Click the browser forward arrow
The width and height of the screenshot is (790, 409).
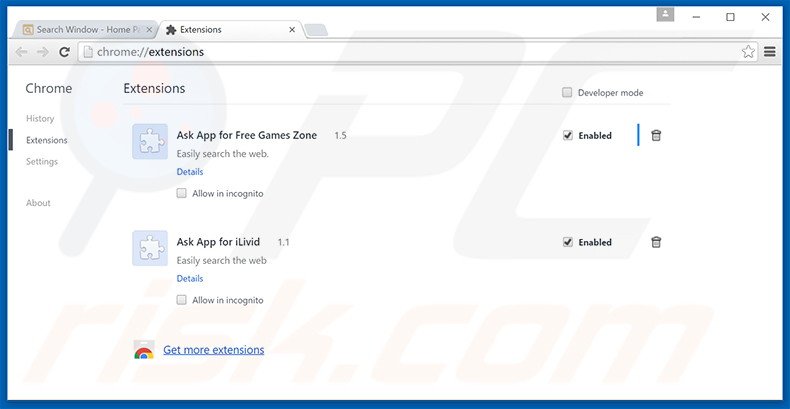pyautogui.click(x=43, y=52)
